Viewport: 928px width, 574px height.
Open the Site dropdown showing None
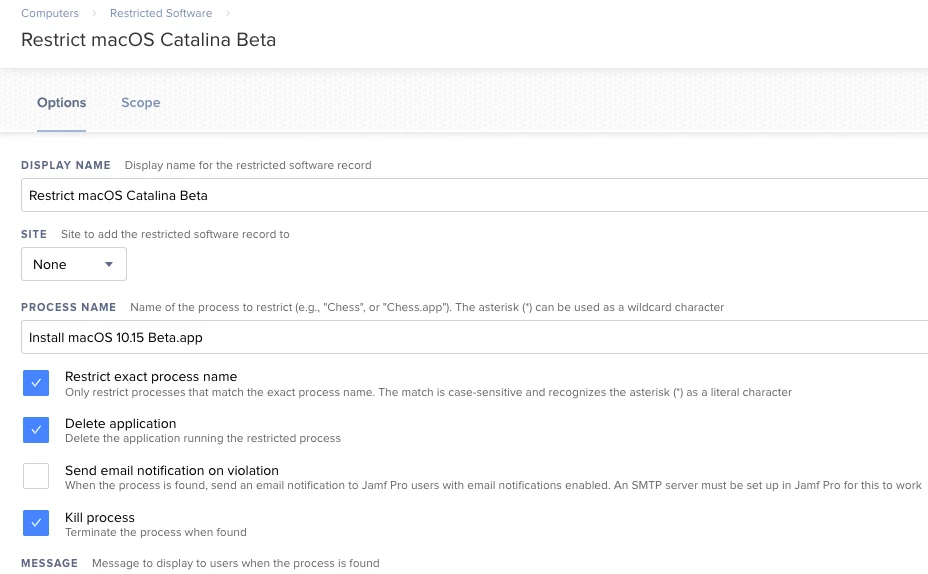(x=74, y=265)
